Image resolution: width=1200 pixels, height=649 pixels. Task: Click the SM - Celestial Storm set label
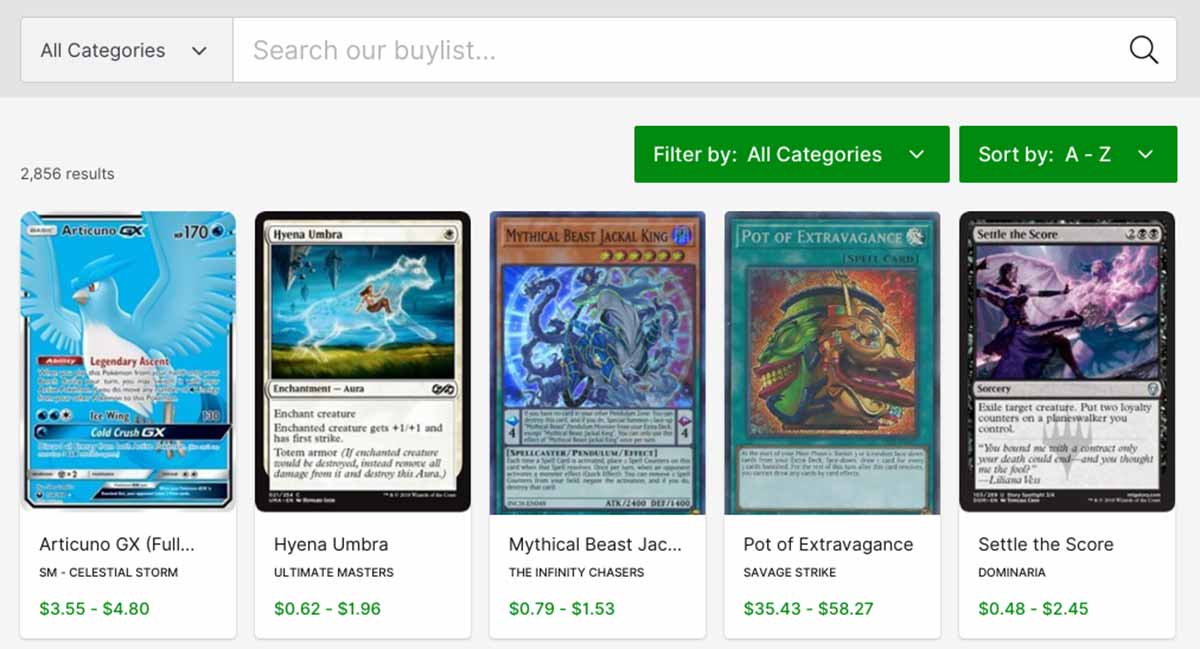pyautogui.click(x=109, y=573)
